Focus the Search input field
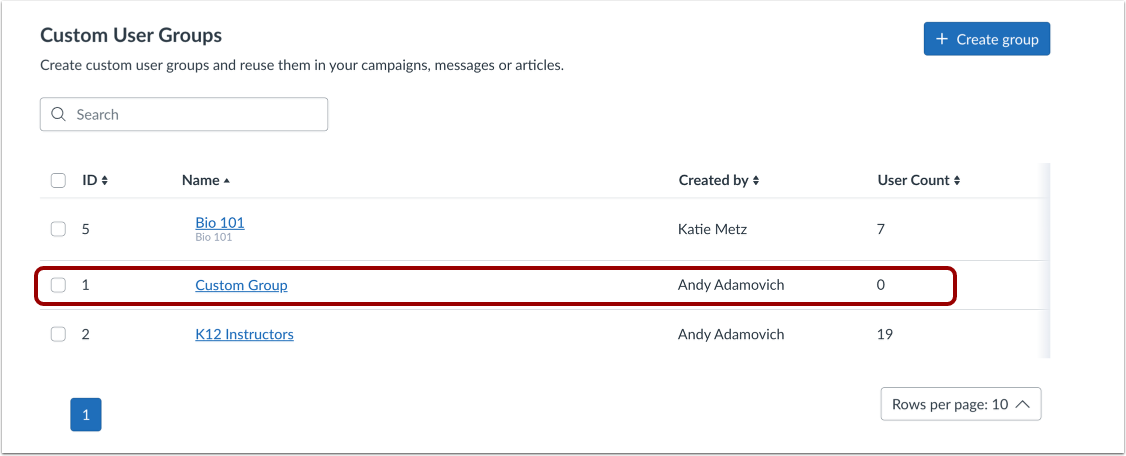 [x=195, y=114]
